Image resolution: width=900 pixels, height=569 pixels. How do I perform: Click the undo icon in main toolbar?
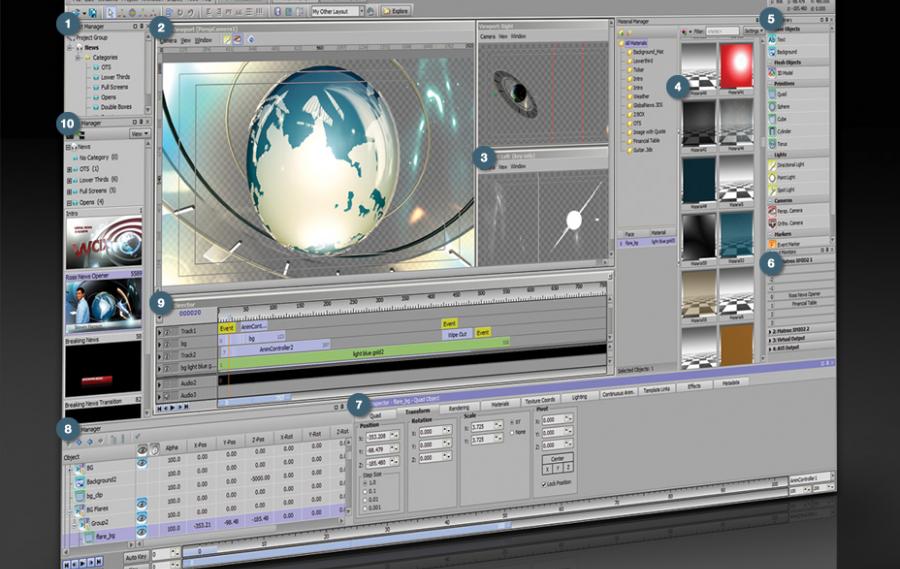180,11
